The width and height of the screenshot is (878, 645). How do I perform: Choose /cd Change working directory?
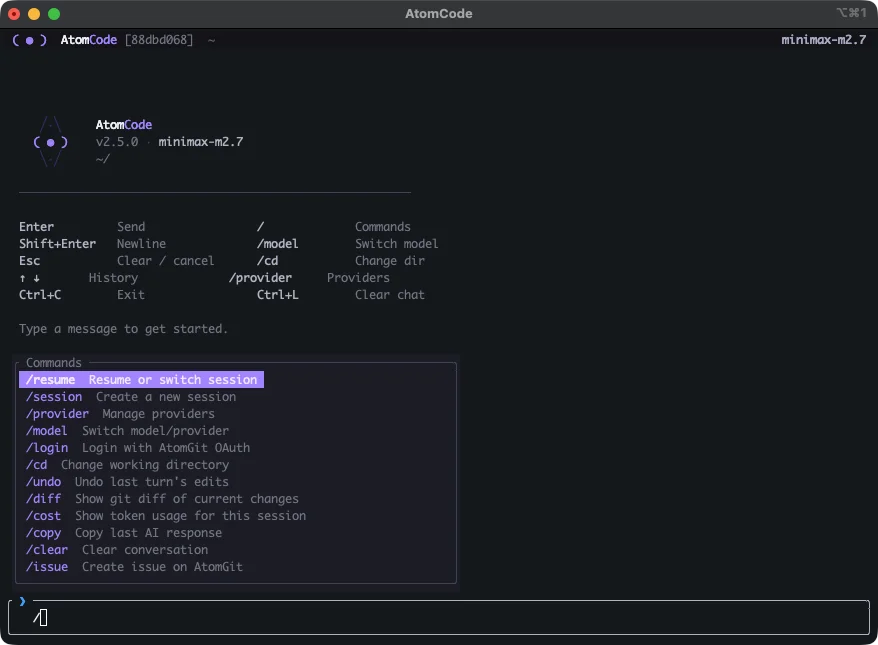[127, 465]
